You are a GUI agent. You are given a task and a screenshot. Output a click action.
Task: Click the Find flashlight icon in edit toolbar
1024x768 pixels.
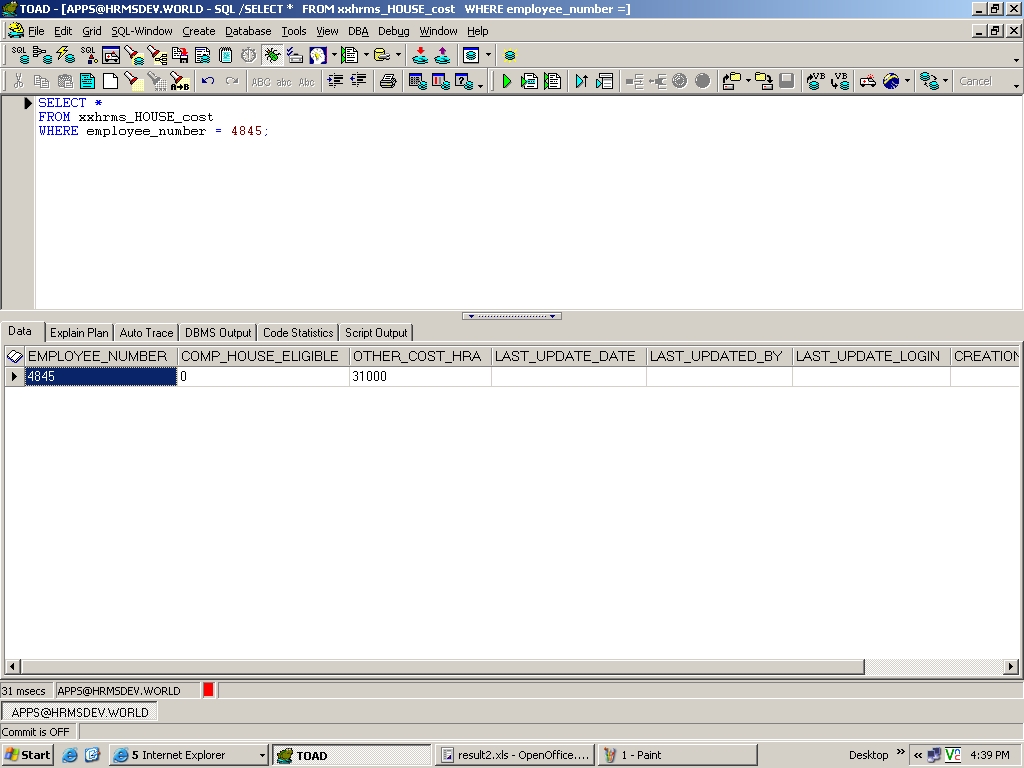click(x=134, y=81)
